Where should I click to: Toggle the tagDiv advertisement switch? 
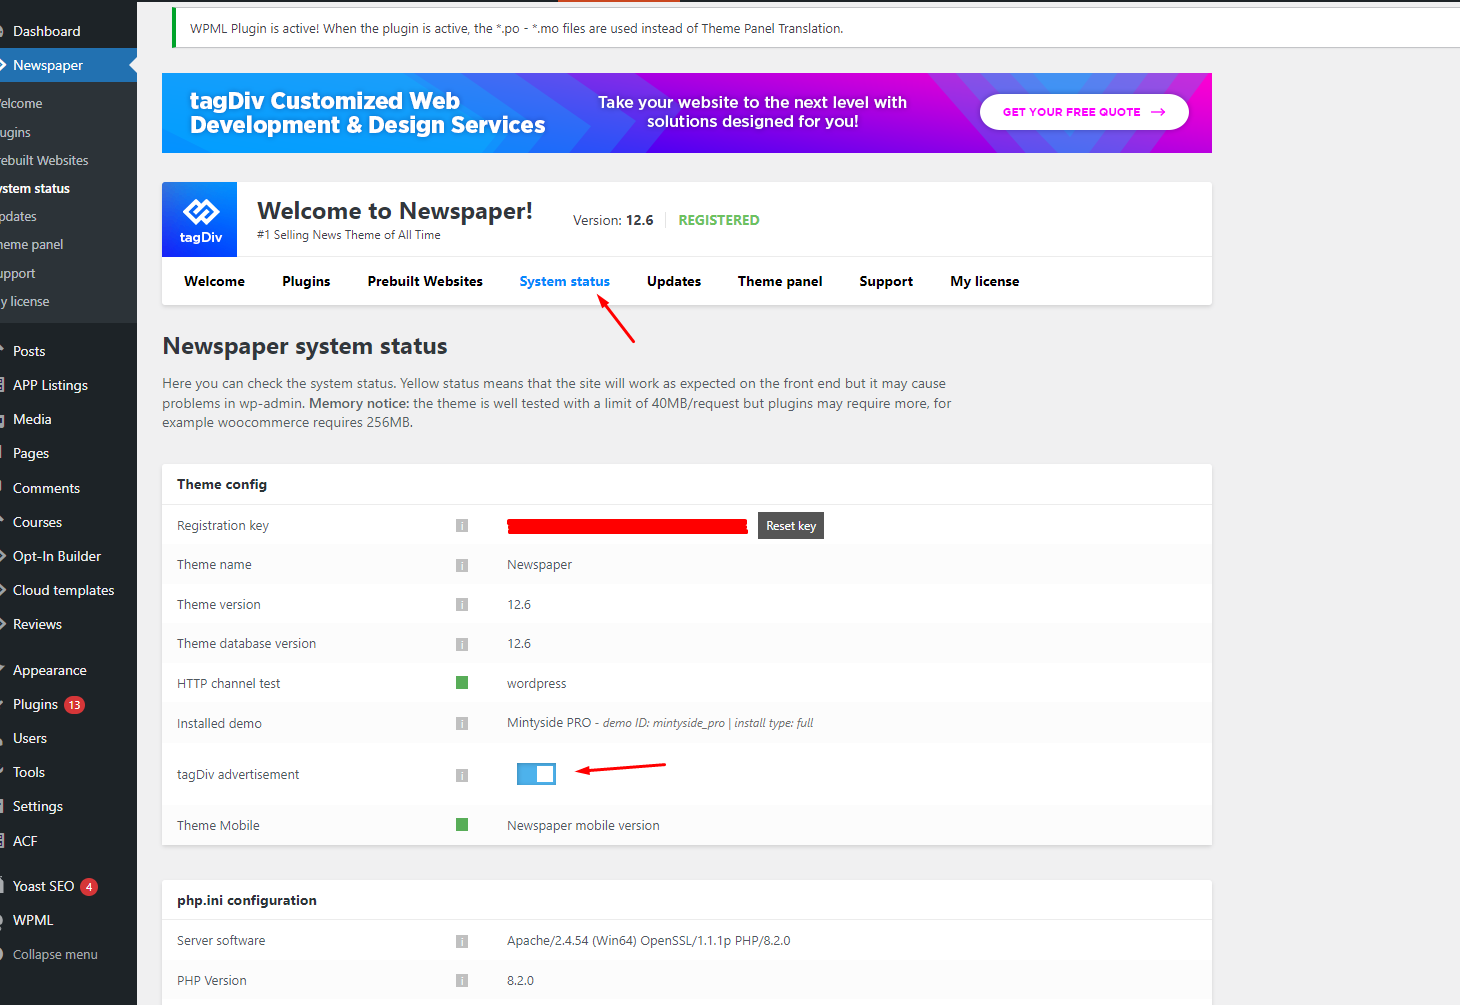point(536,773)
